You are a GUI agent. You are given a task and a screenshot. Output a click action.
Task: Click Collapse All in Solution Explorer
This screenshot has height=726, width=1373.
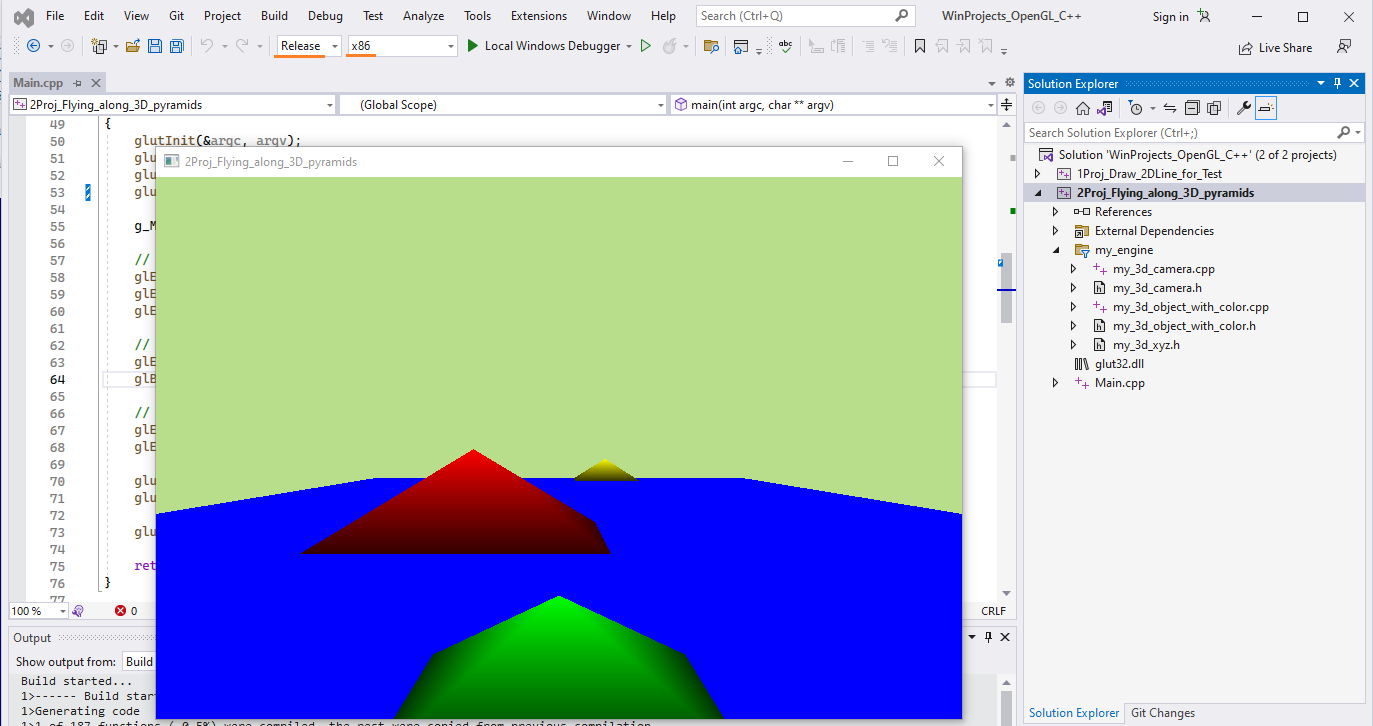point(1192,108)
